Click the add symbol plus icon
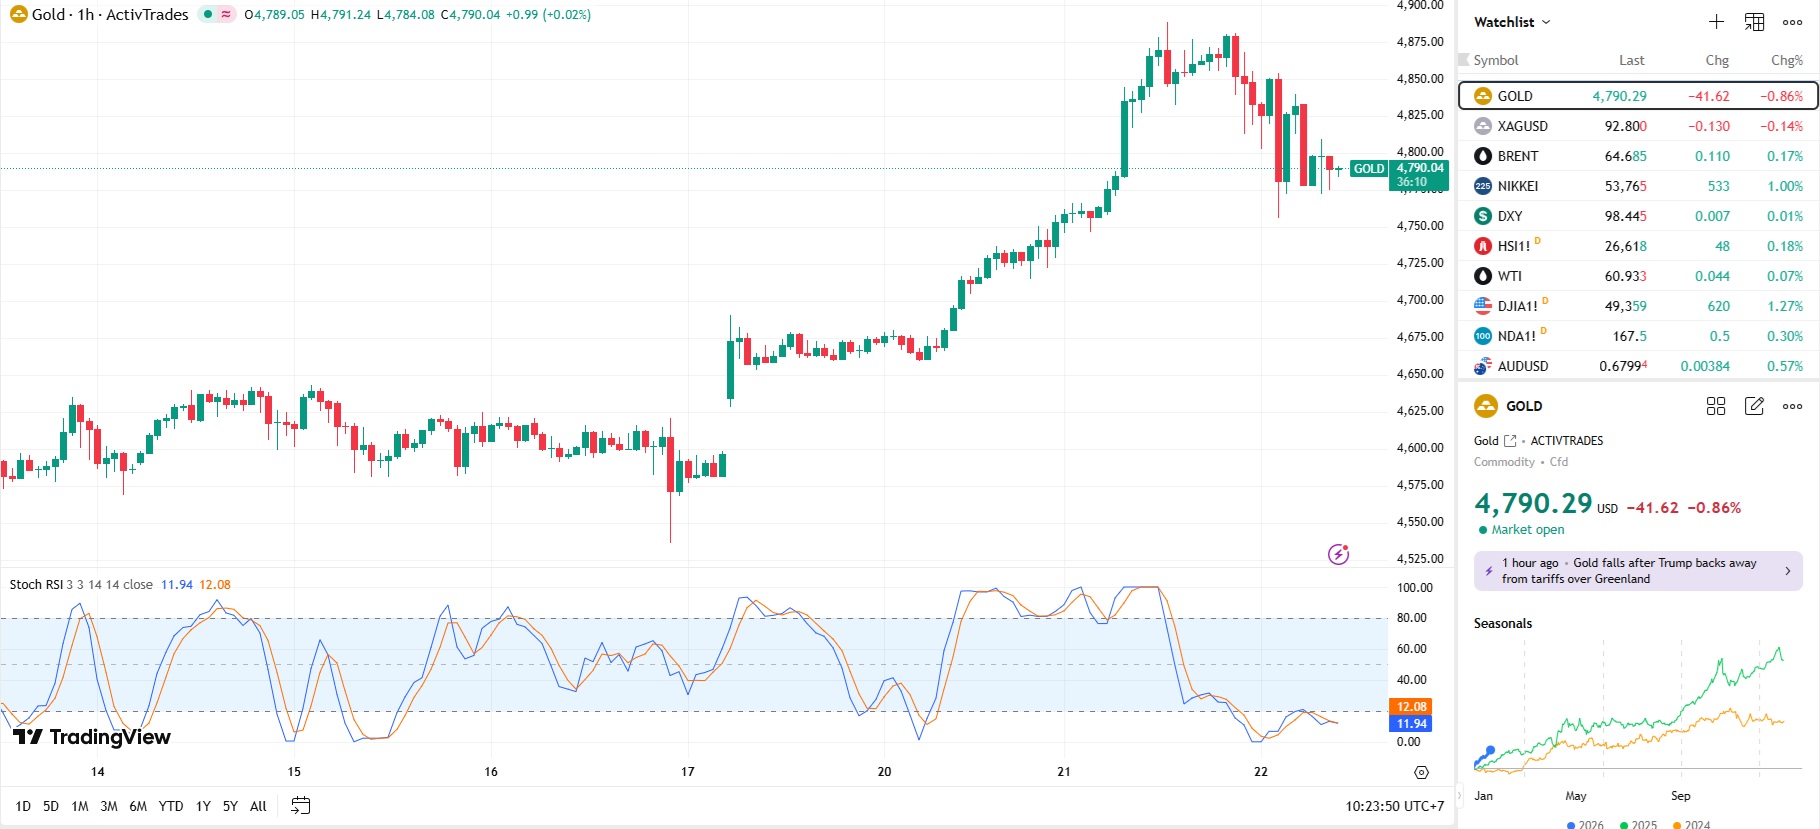1820x829 pixels. [1716, 22]
